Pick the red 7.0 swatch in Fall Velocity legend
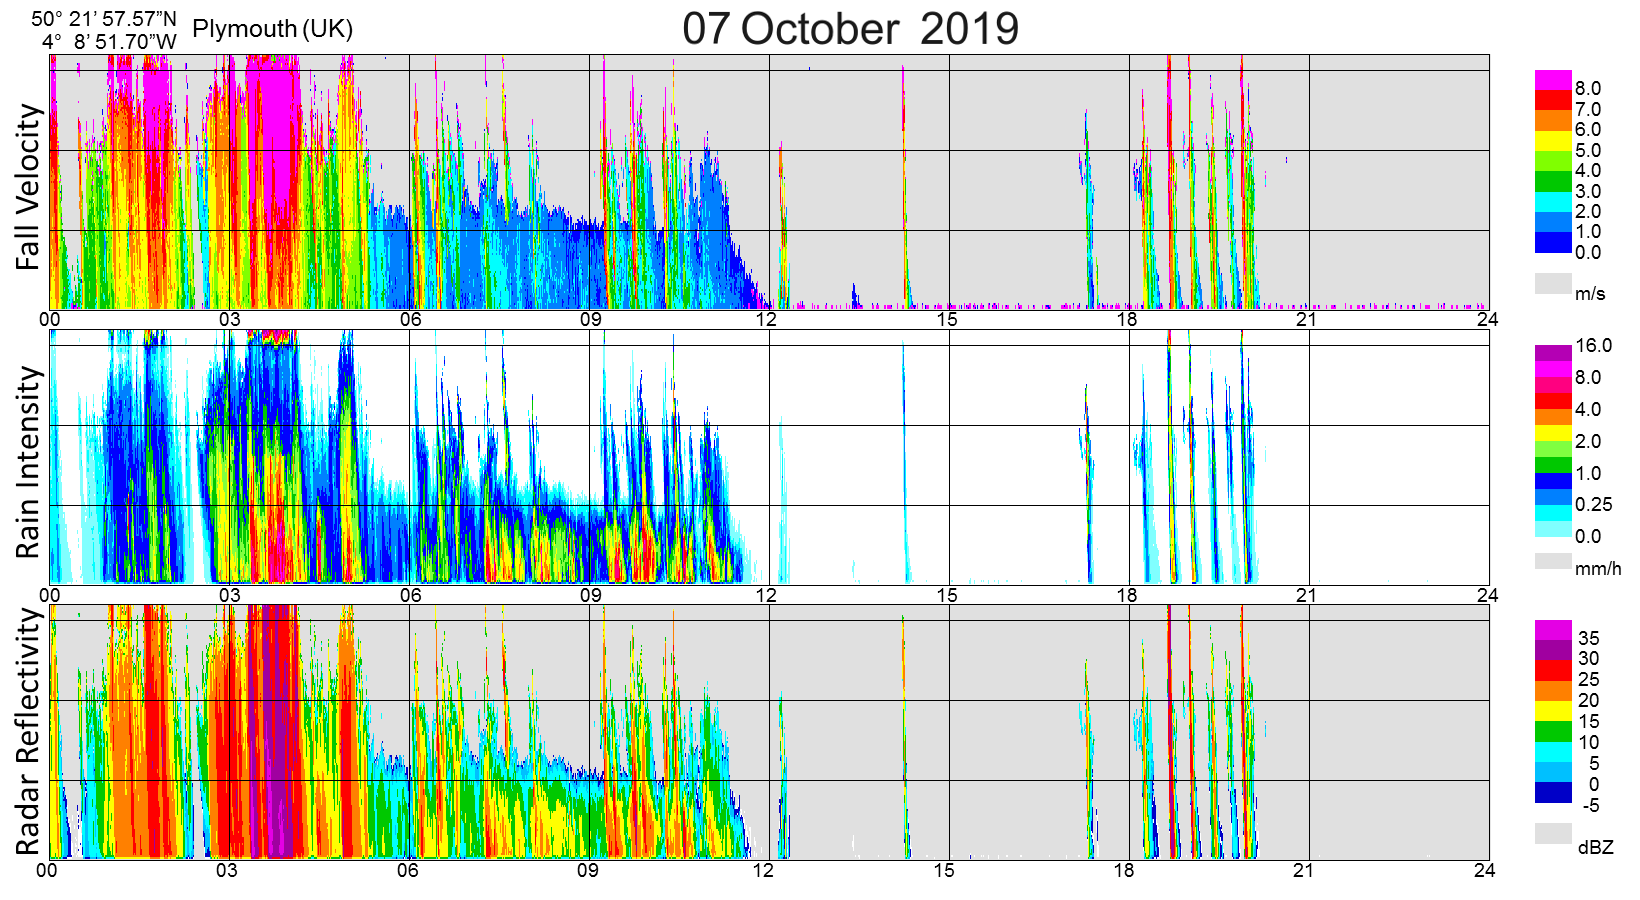Image resolution: width=1640 pixels, height=900 pixels. [x=1553, y=100]
